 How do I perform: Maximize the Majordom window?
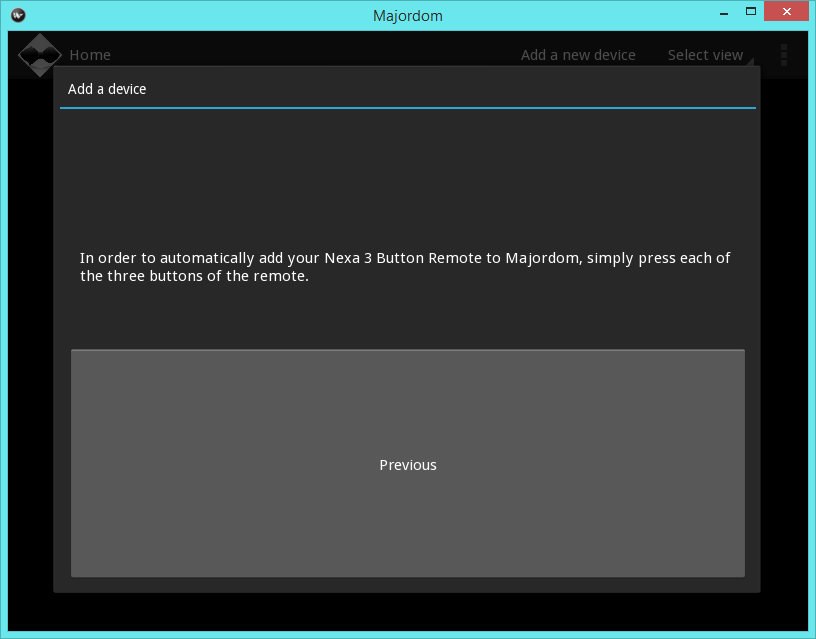tap(751, 13)
